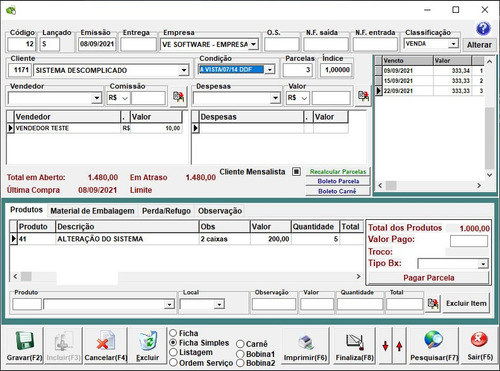500x371 pixels.
Task: Switch to Material de Embalagem tab
Action: (x=92, y=211)
